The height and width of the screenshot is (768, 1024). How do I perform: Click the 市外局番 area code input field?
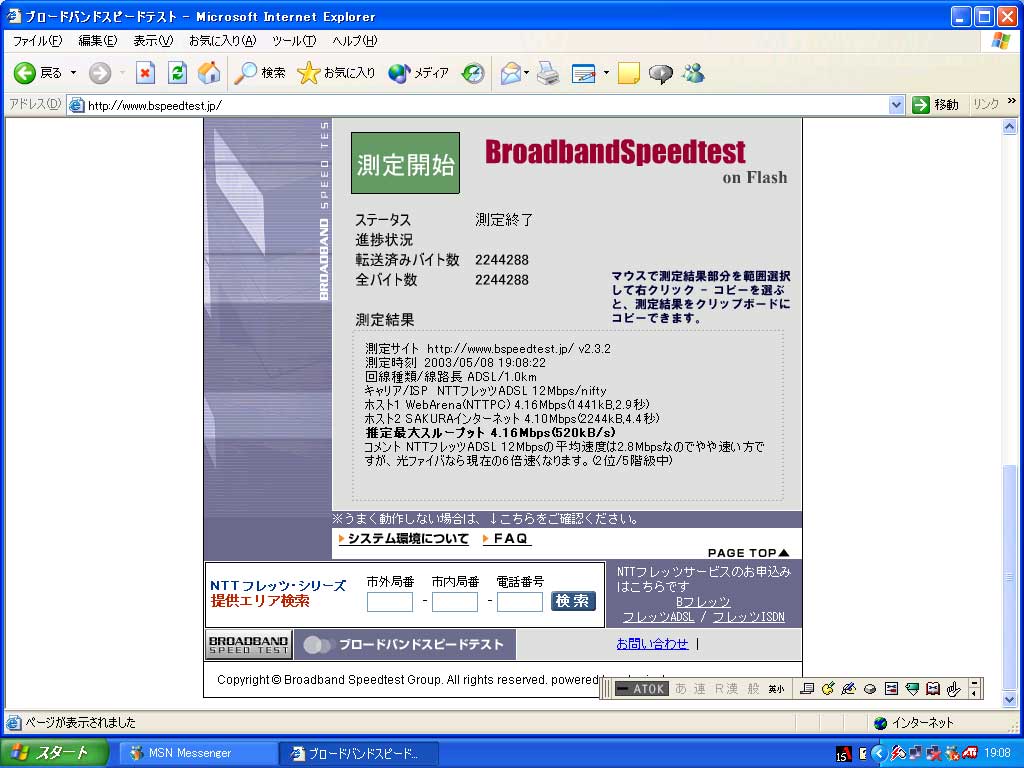[x=390, y=601]
